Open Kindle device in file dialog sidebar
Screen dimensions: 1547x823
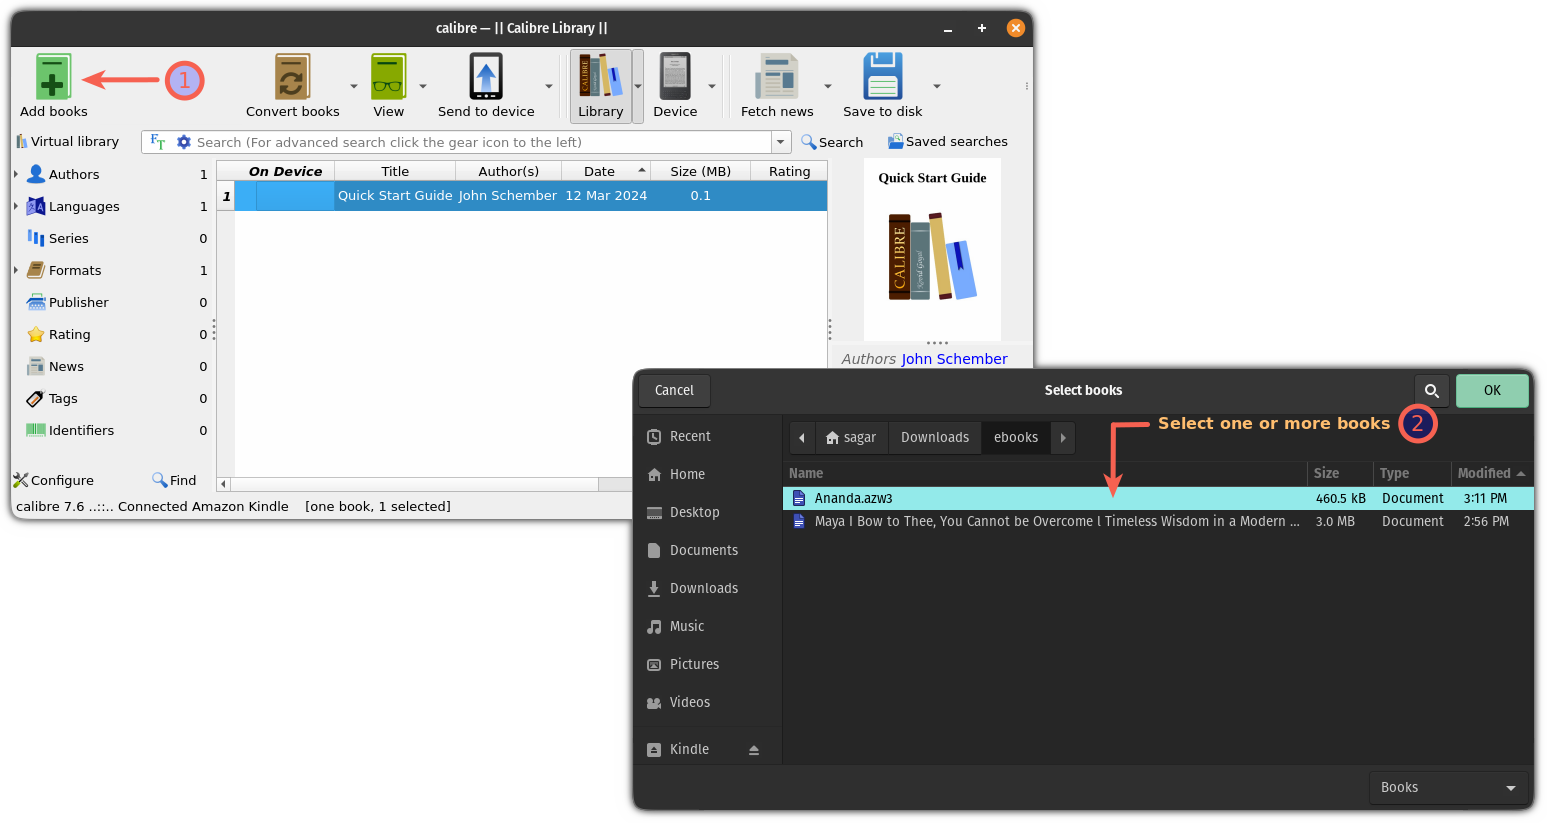(x=689, y=749)
